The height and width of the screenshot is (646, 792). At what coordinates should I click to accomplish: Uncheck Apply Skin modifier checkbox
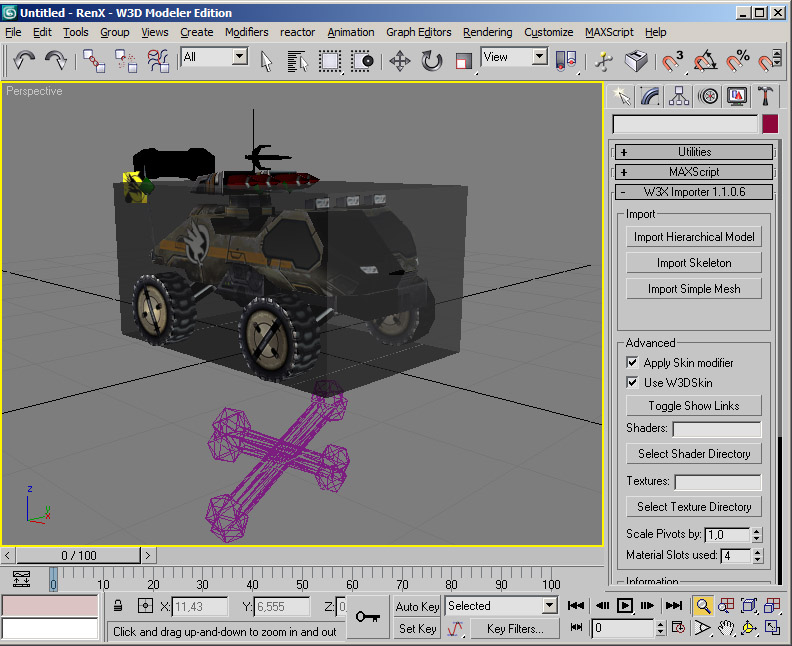coord(632,363)
